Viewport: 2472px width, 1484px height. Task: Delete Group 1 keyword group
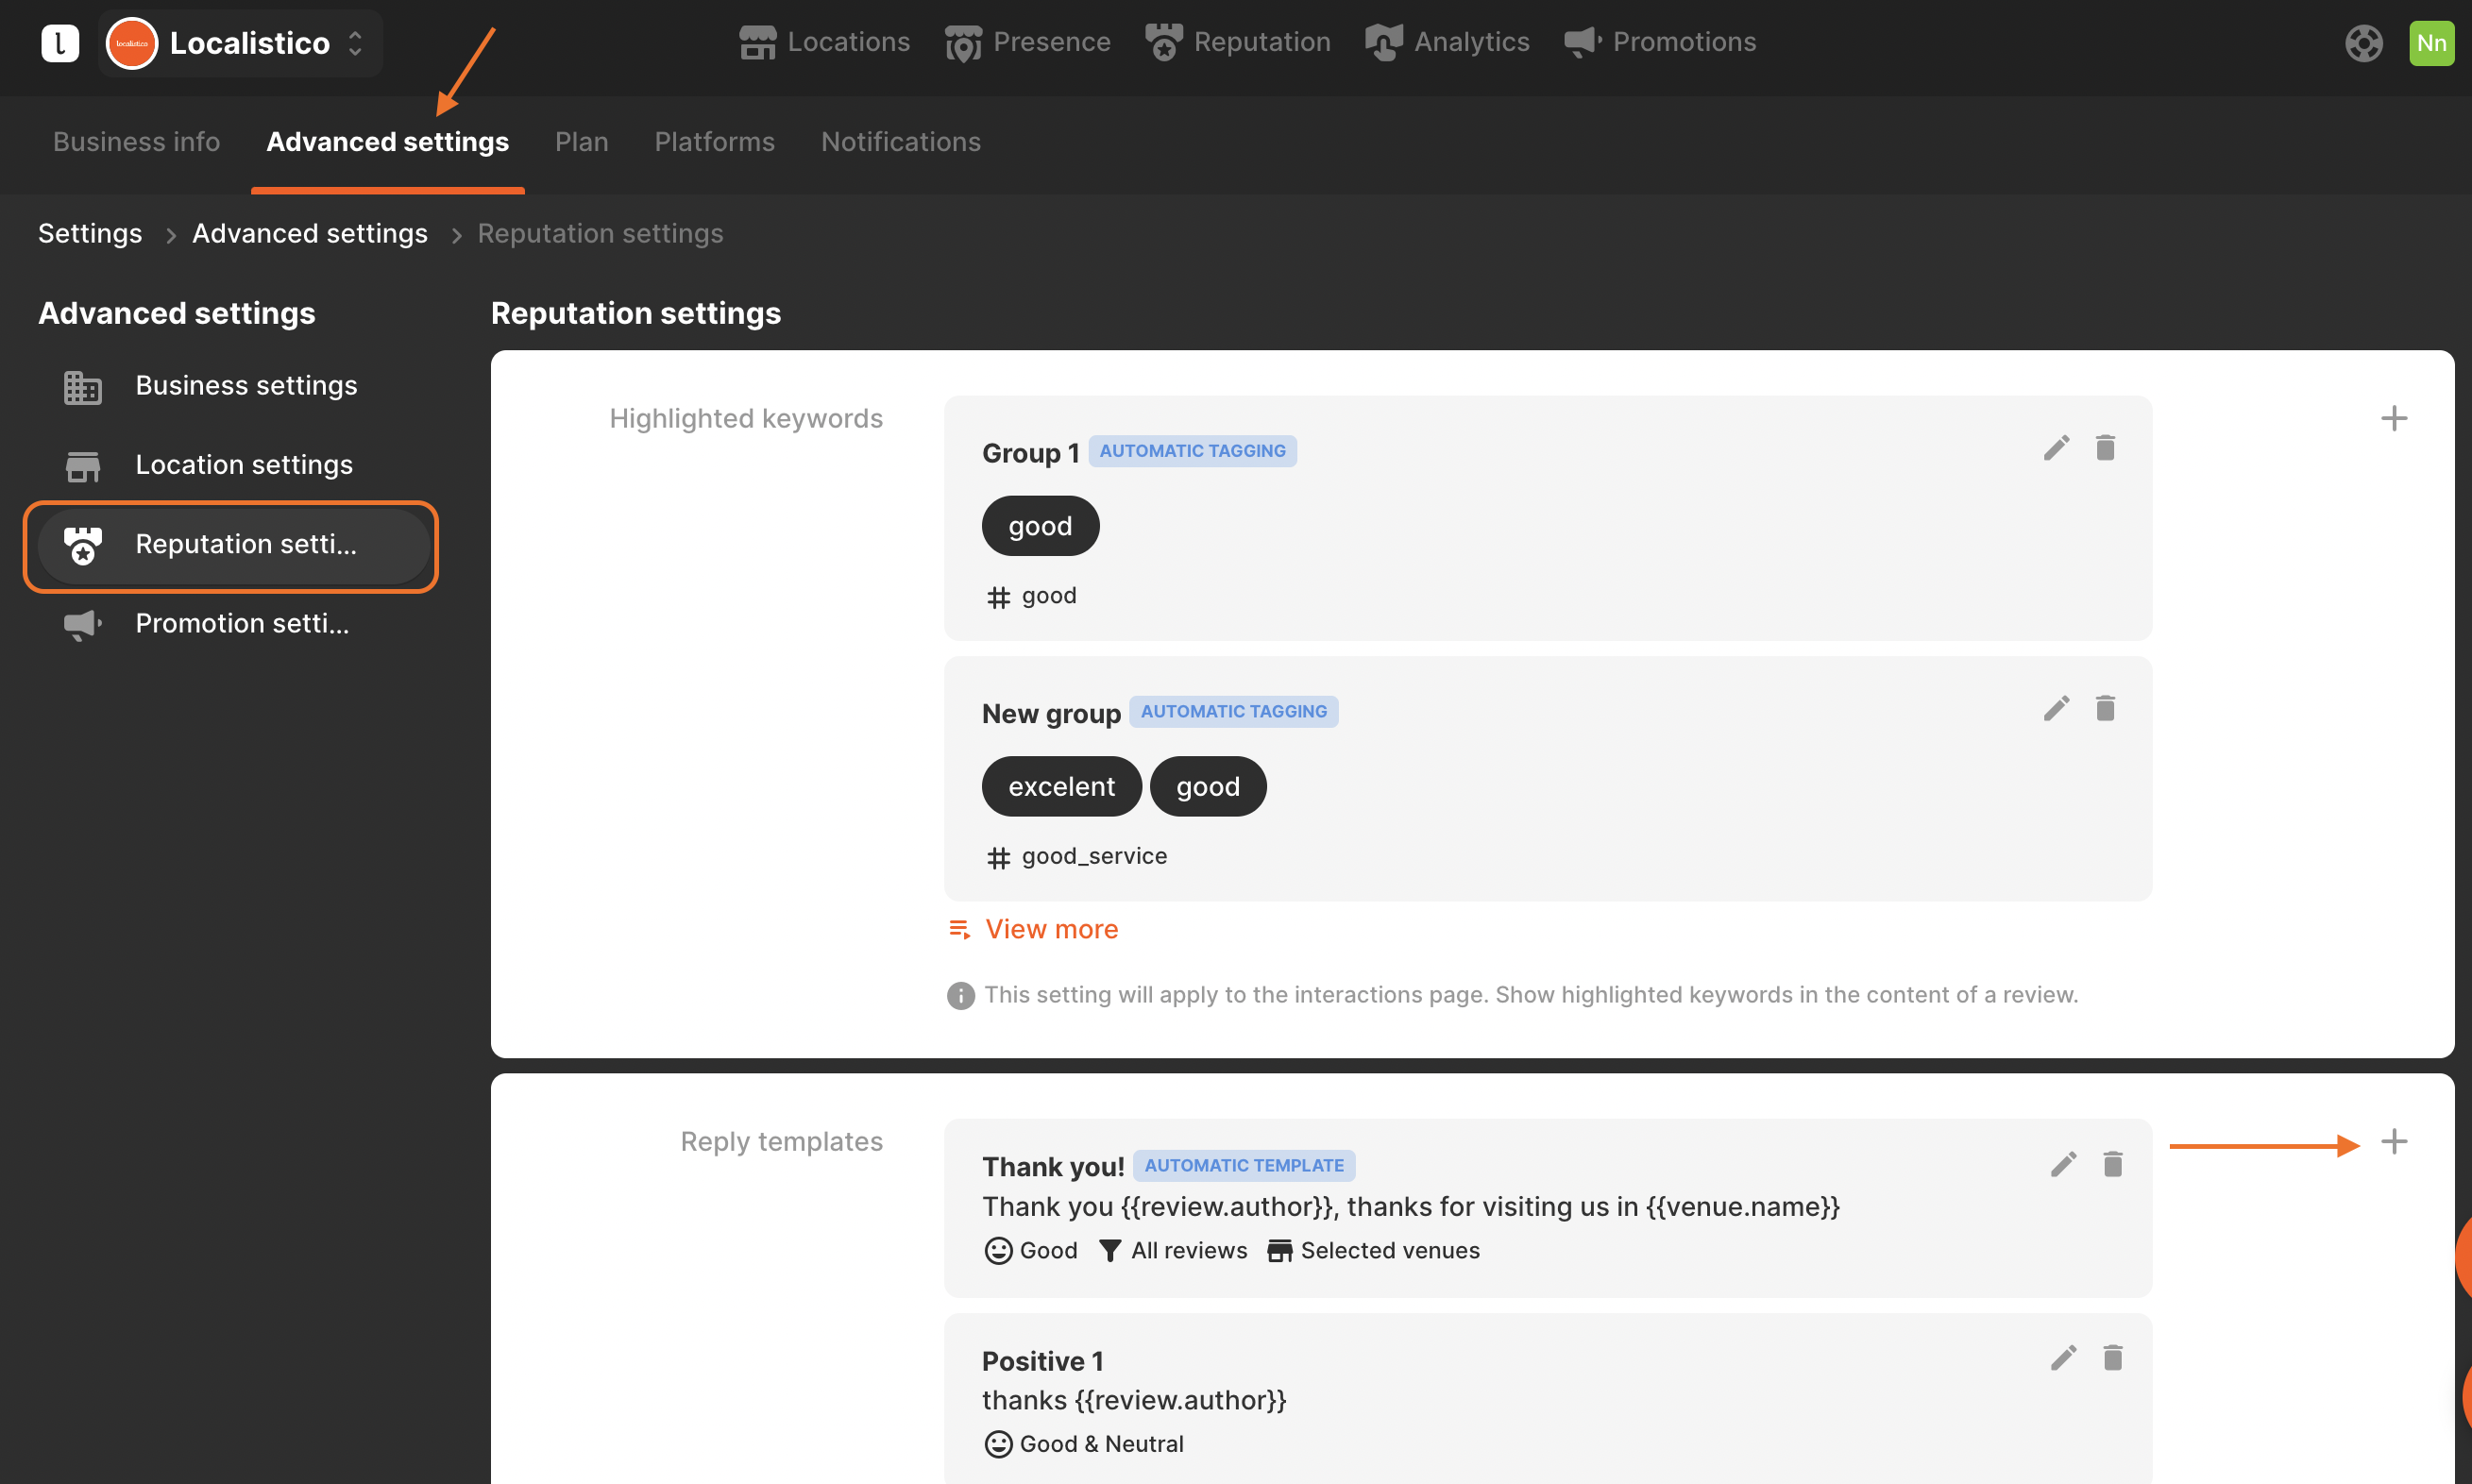(2105, 448)
